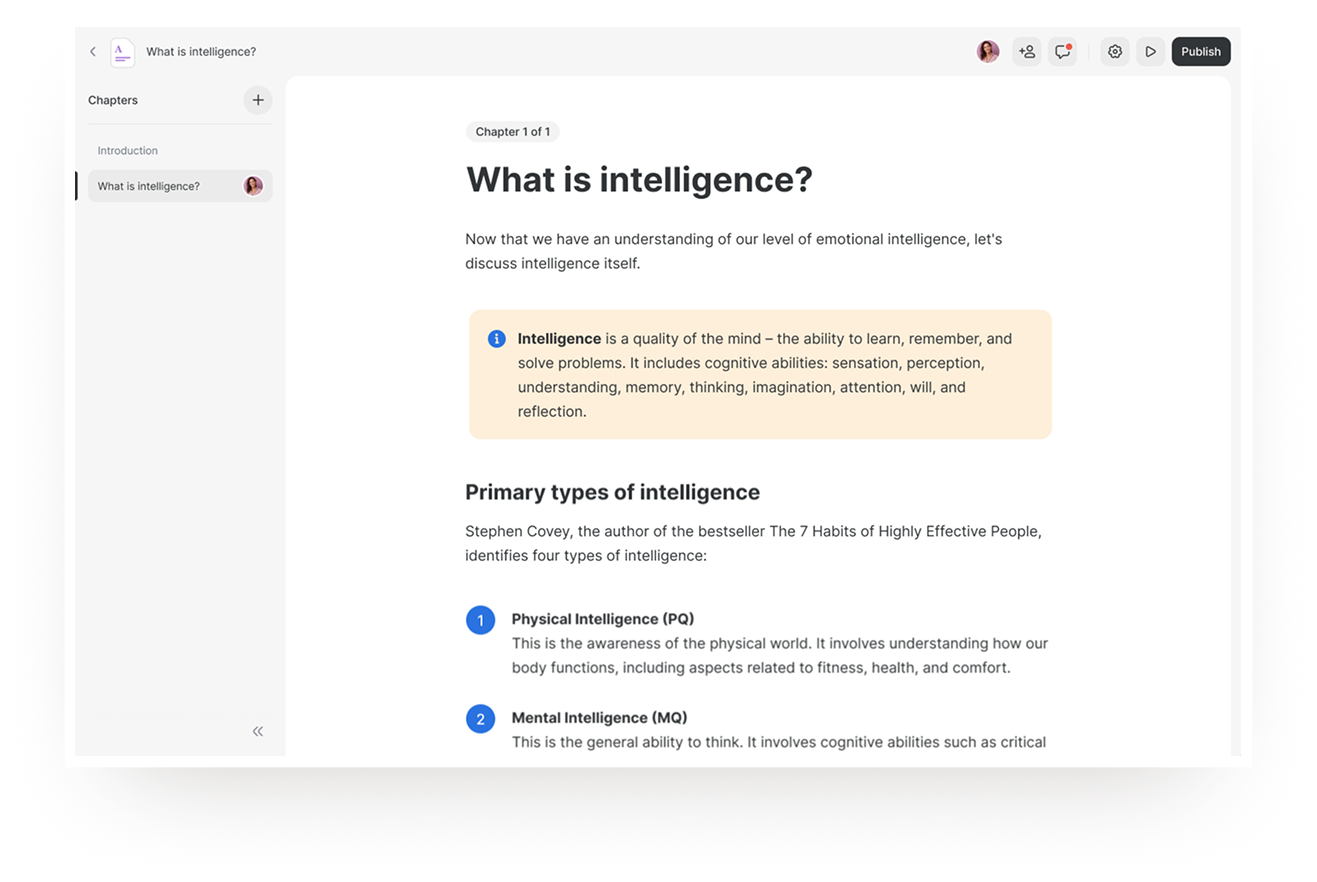This screenshot has height=882, width=1317.
Task: Click the purple course document icon
Action: click(122, 52)
